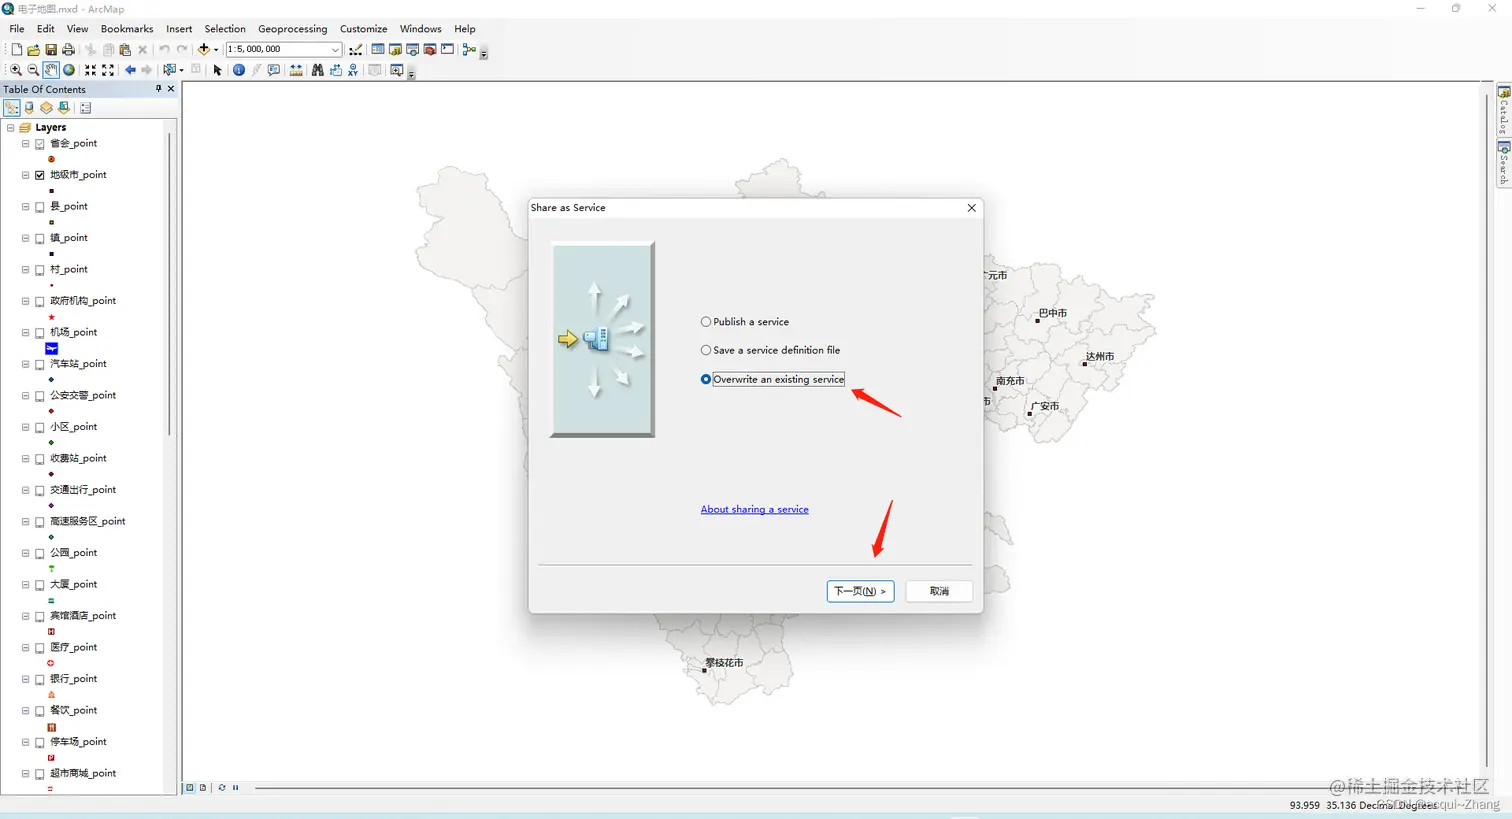This screenshot has width=1512, height=819.
Task: Open the Catalog side tab
Action: 1503,110
